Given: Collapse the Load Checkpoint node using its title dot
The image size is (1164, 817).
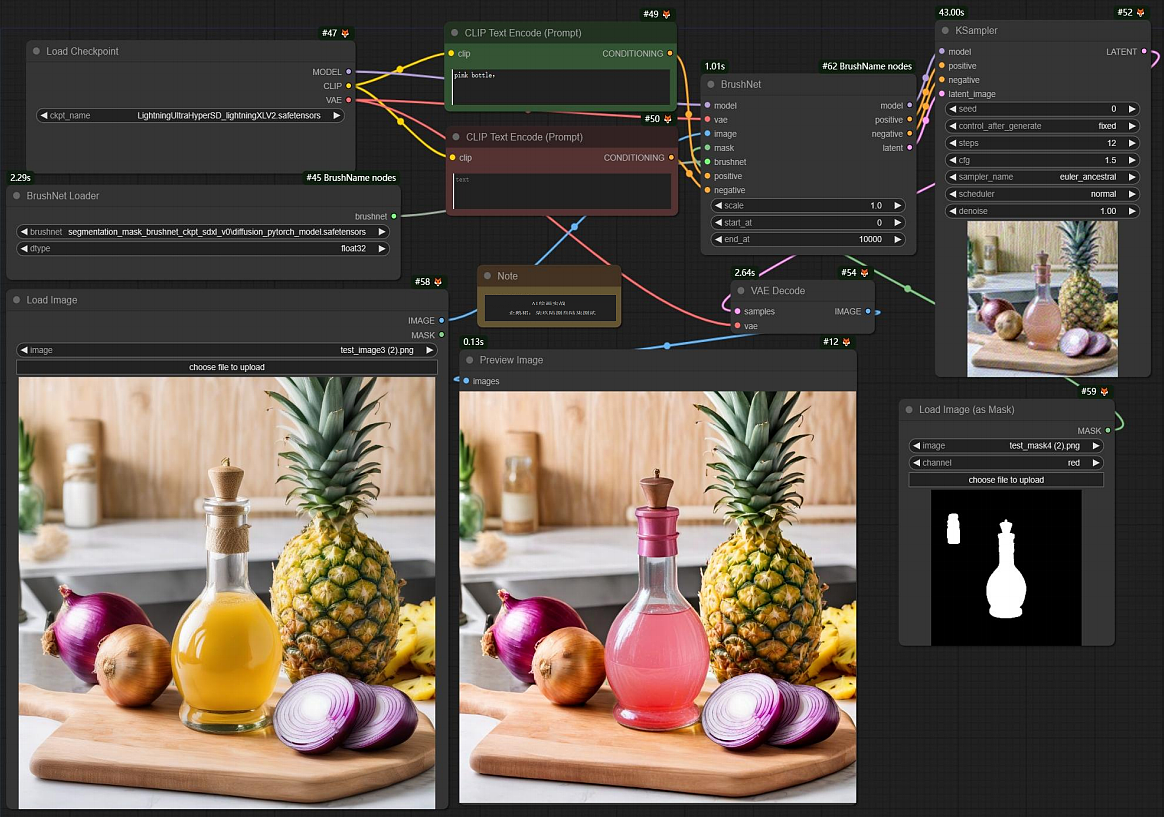Looking at the screenshot, I should (x=36, y=51).
